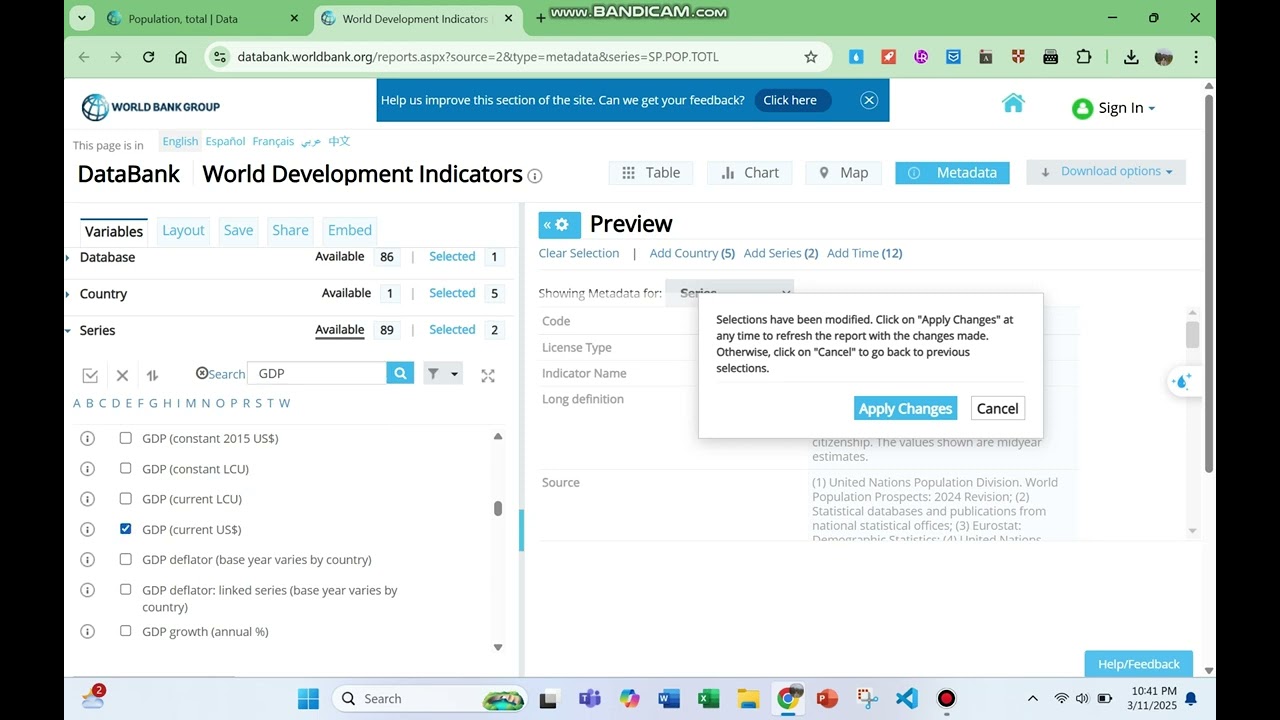
Task: Open the Chart view
Action: pyautogui.click(x=750, y=173)
